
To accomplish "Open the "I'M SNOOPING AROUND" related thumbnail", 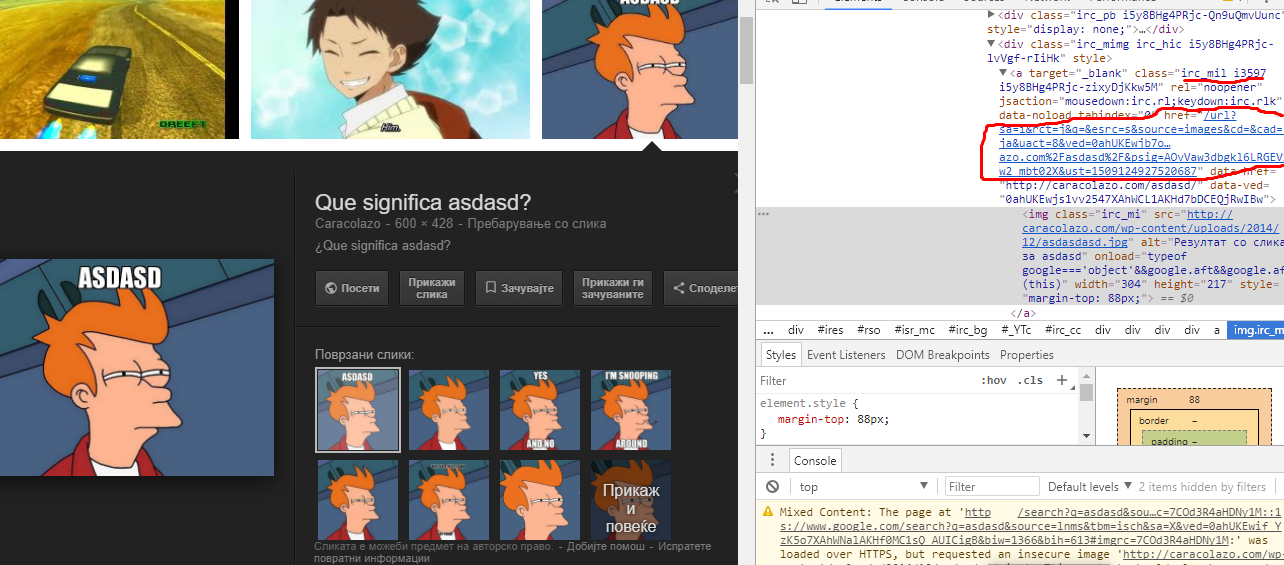I will (631, 410).
